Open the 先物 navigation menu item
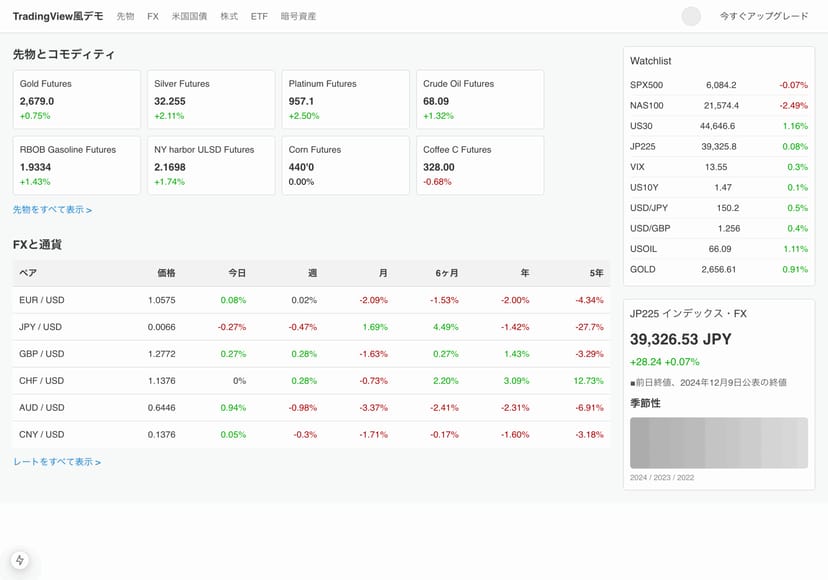This screenshot has width=828, height=580. (x=125, y=16)
